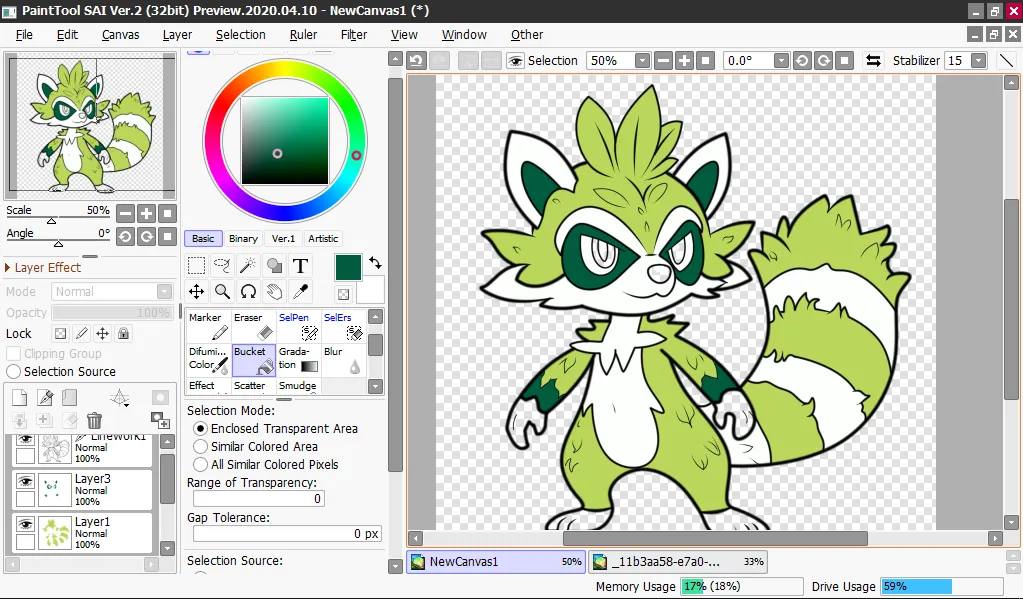This screenshot has height=599, width=1023.
Task: Flip the canvas view horizontally
Action: tap(873, 61)
